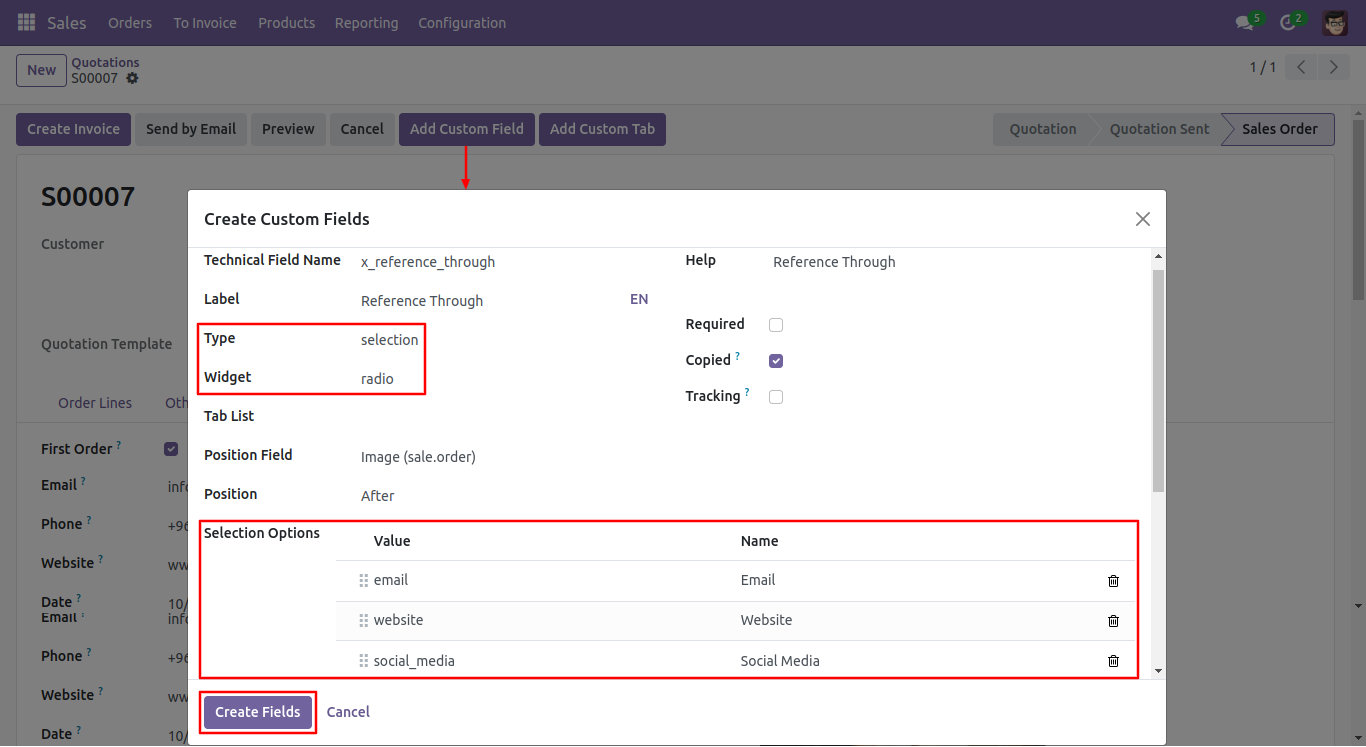Click the Email name cell
Screen dimensions: 1366x747
pos(758,580)
